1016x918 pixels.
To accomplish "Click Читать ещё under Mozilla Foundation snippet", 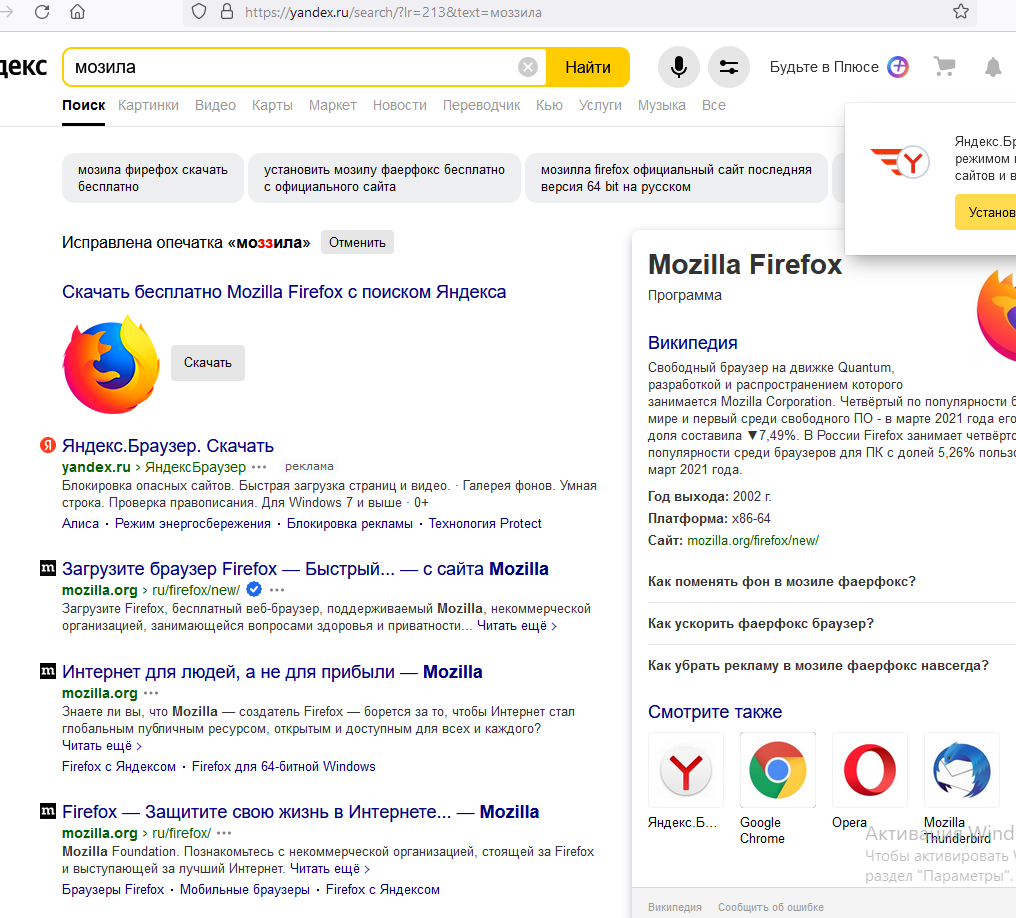I will [330, 869].
